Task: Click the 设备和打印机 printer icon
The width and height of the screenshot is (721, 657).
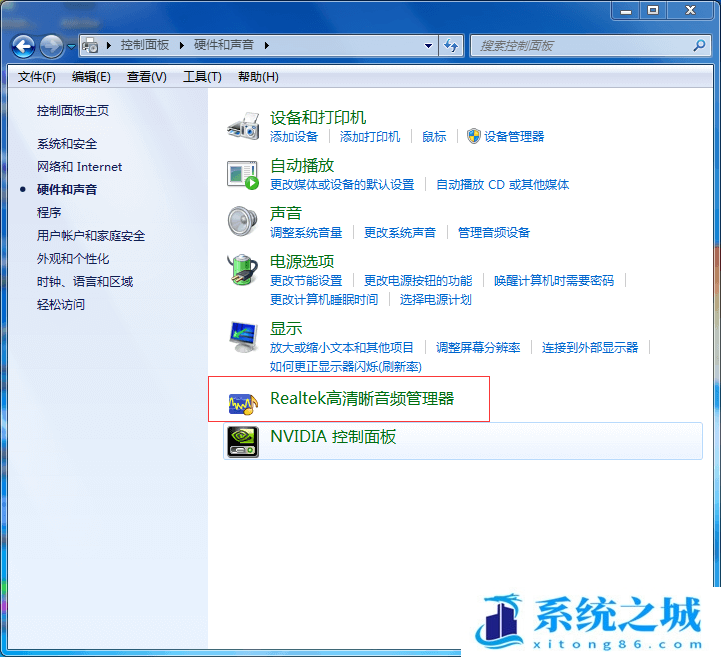Action: click(x=243, y=126)
